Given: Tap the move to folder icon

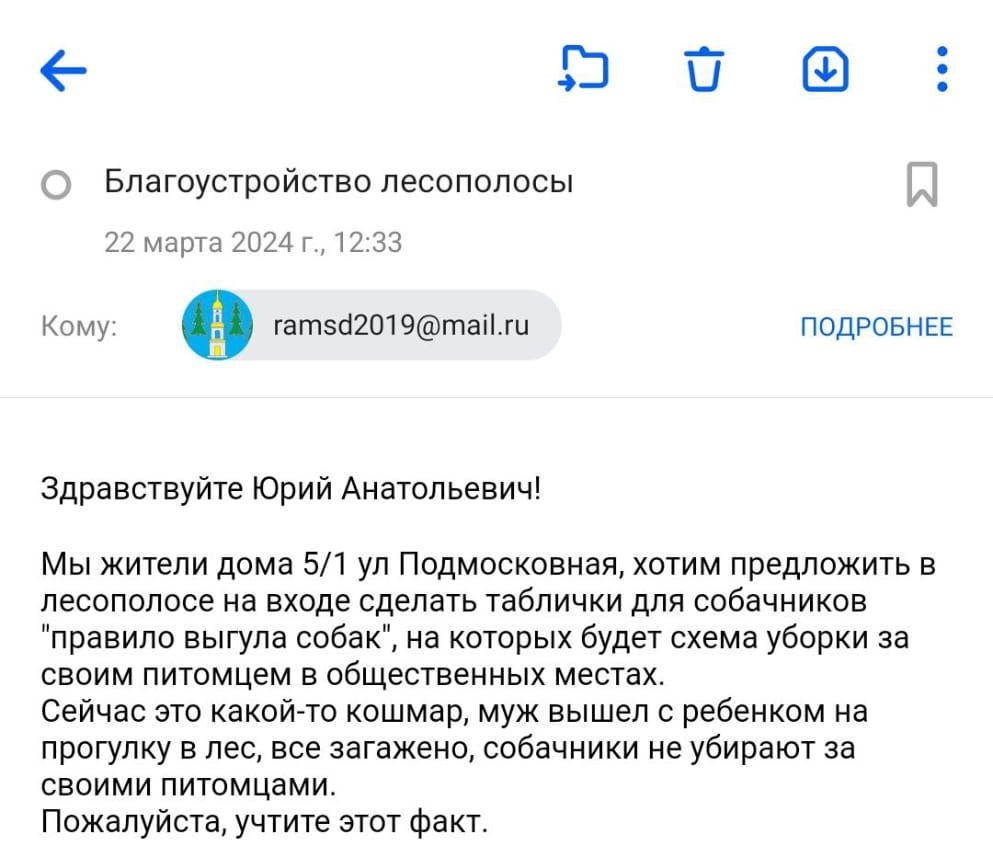Looking at the screenshot, I should coord(584,68).
